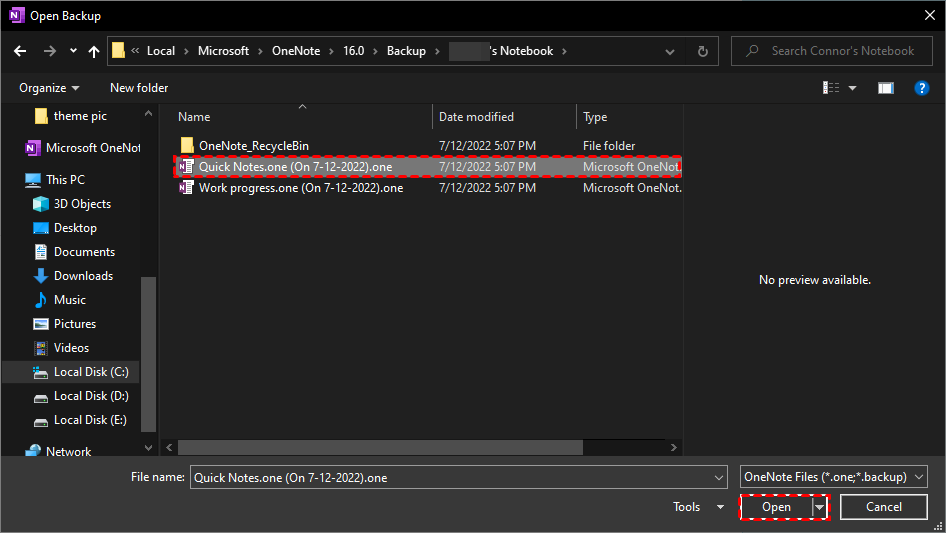Screen dimensions: 946x533
Task: Open the OneNote_RecycleBin folder
Action: (x=253, y=146)
